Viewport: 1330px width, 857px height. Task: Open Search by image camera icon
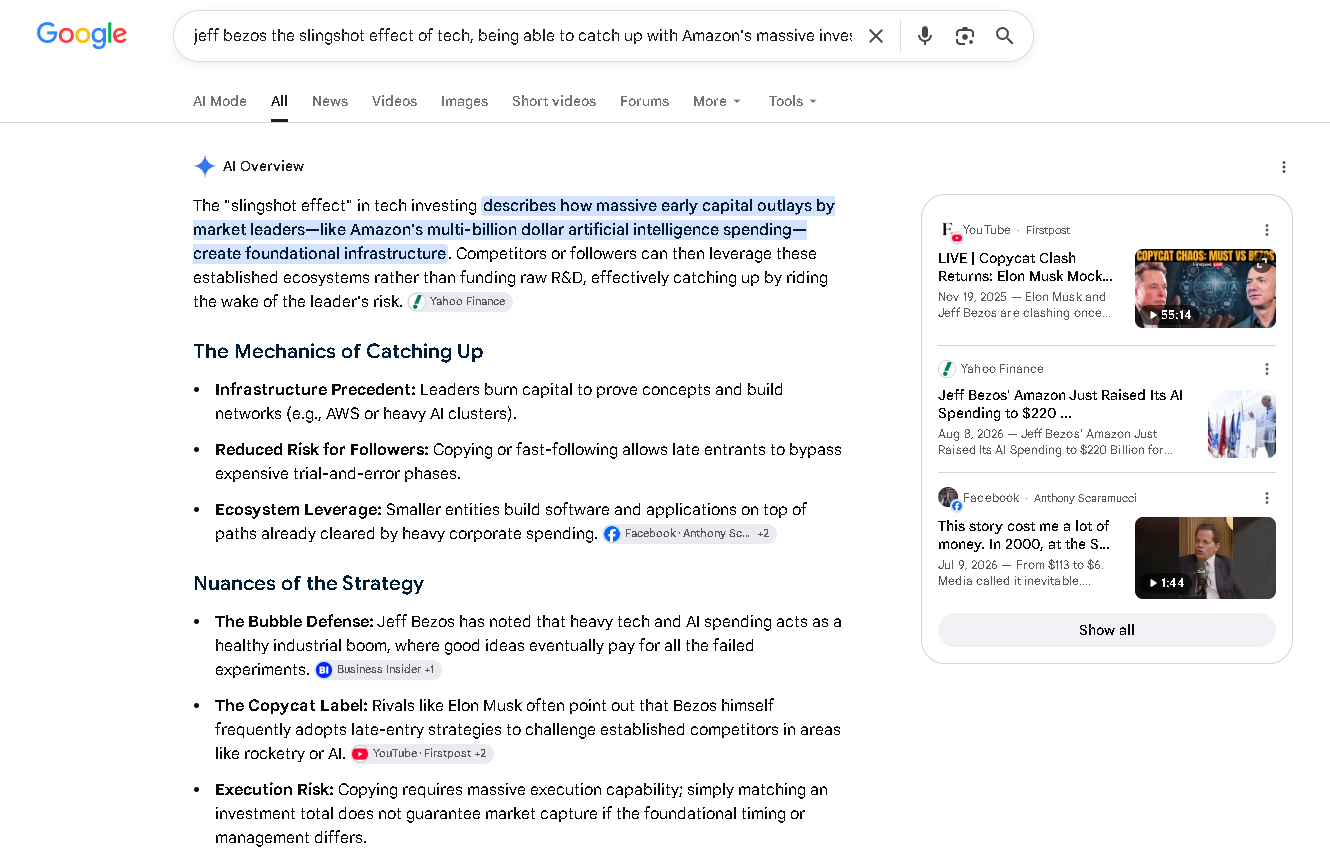click(965, 36)
